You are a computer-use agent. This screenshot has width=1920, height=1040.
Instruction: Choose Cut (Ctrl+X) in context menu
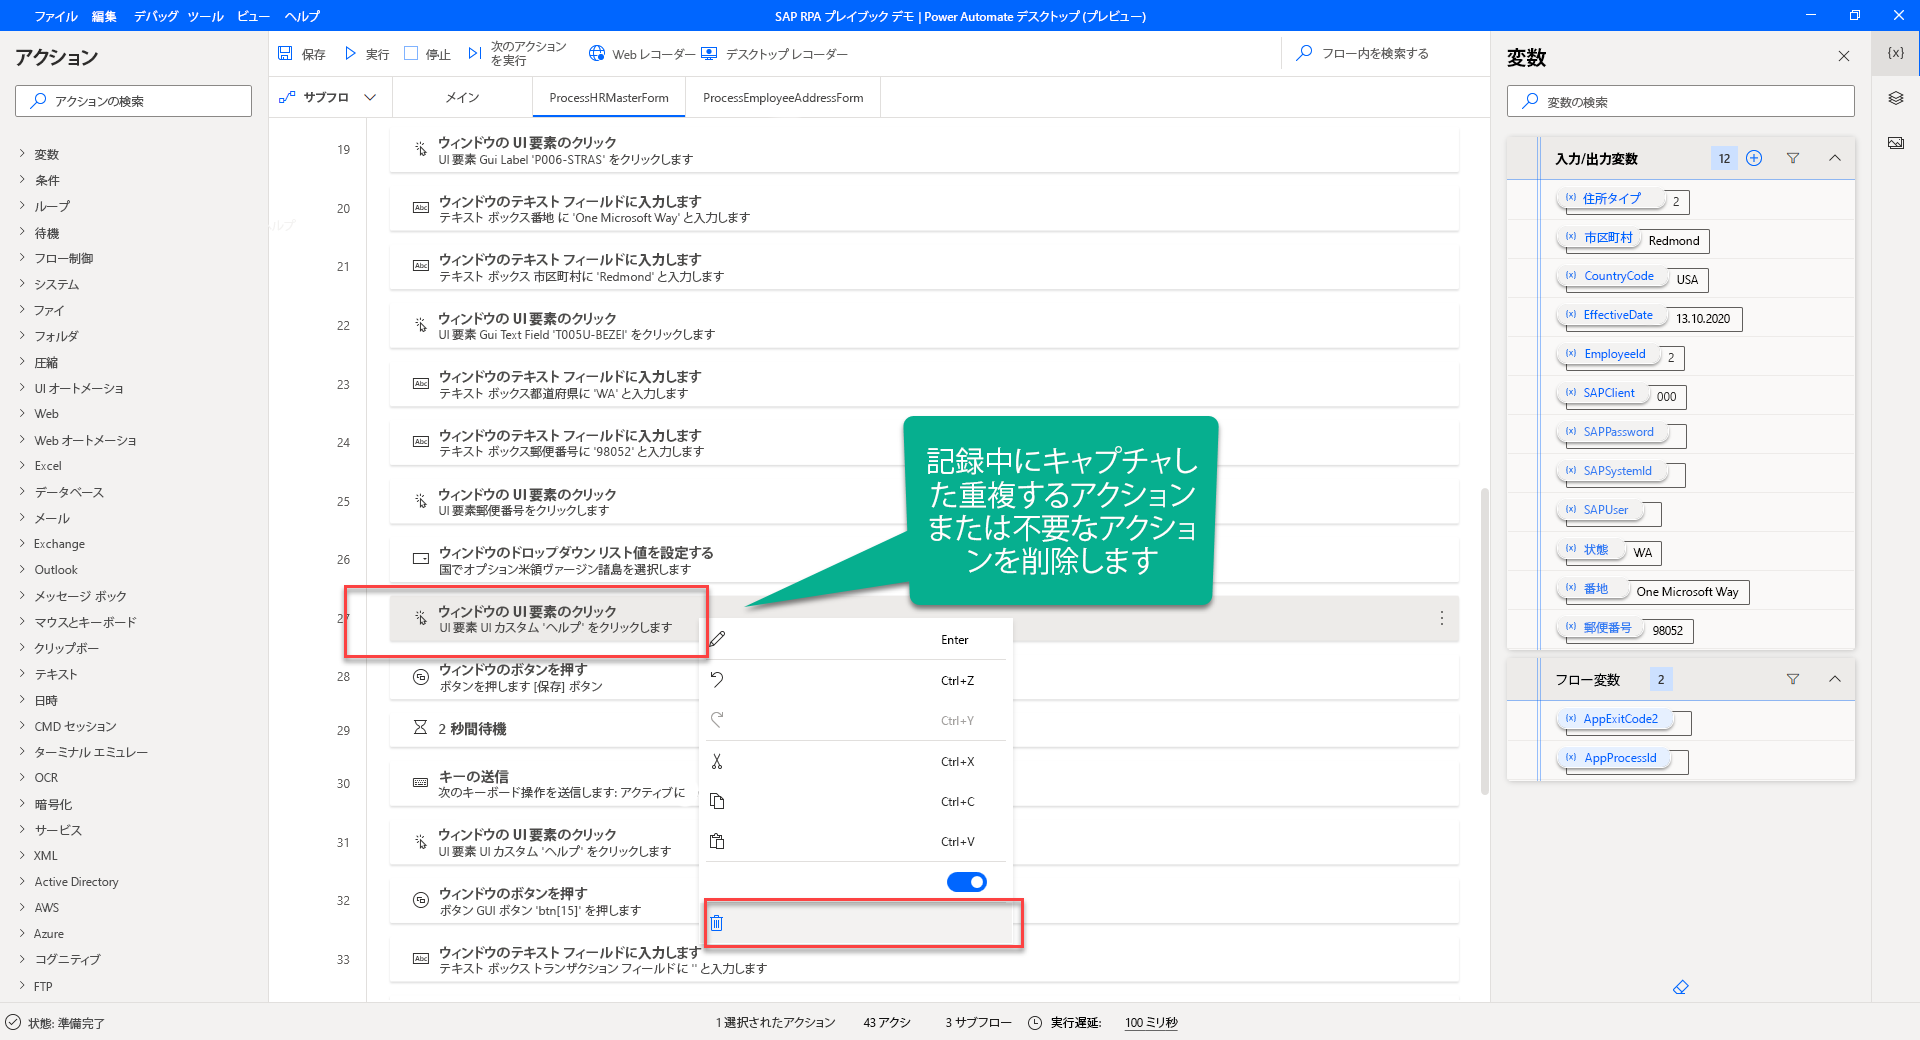click(717, 761)
